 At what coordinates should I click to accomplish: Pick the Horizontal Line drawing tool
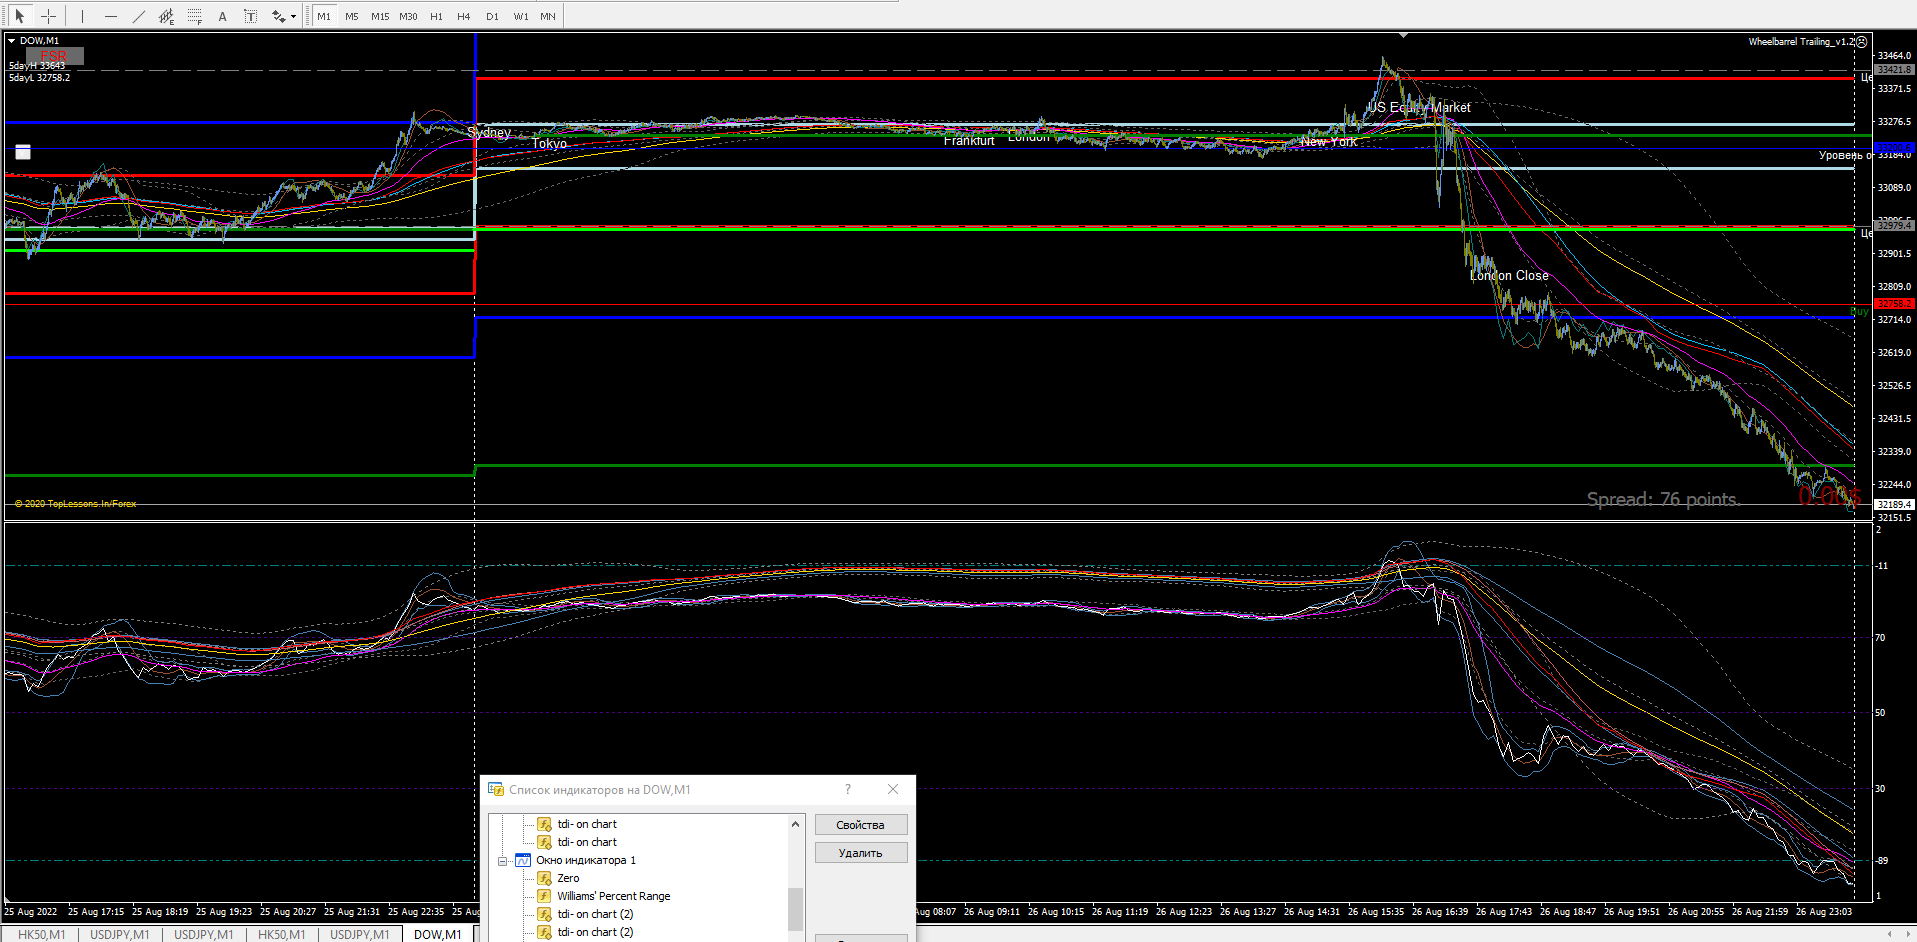coord(110,16)
